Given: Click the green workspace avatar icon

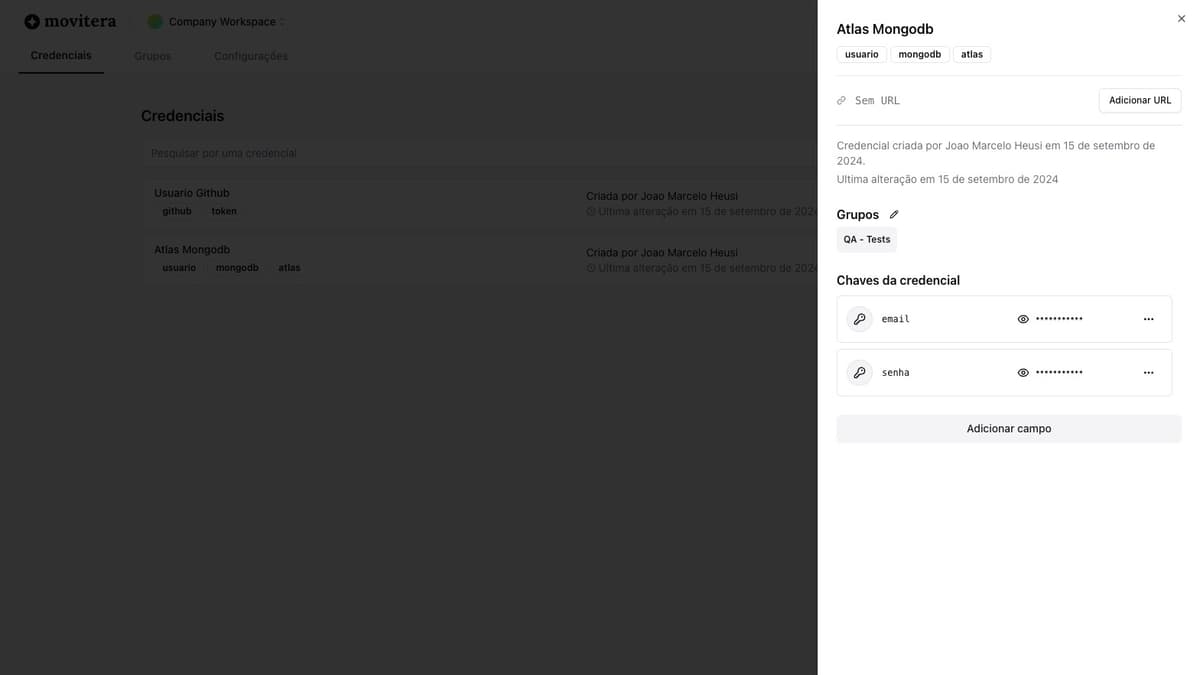Looking at the screenshot, I should tap(155, 21).
